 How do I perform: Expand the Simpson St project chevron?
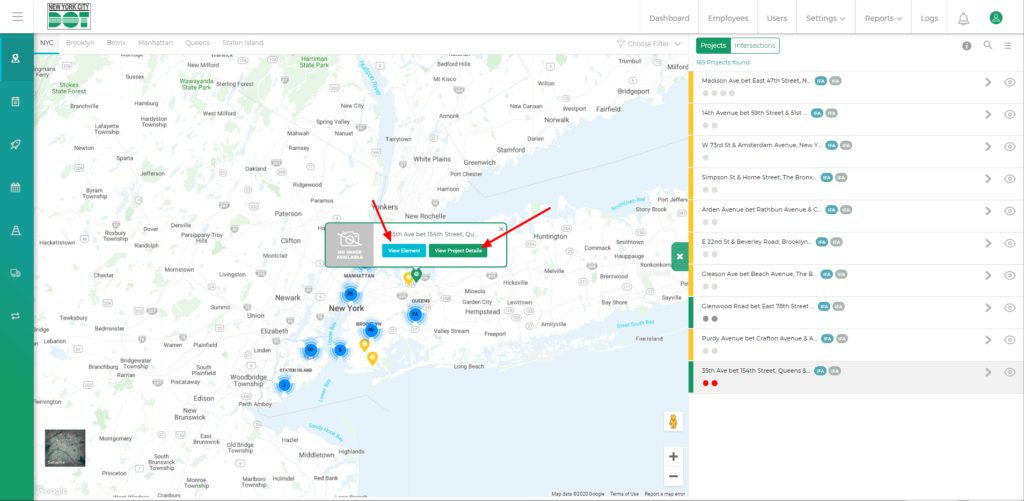point(987,179)
